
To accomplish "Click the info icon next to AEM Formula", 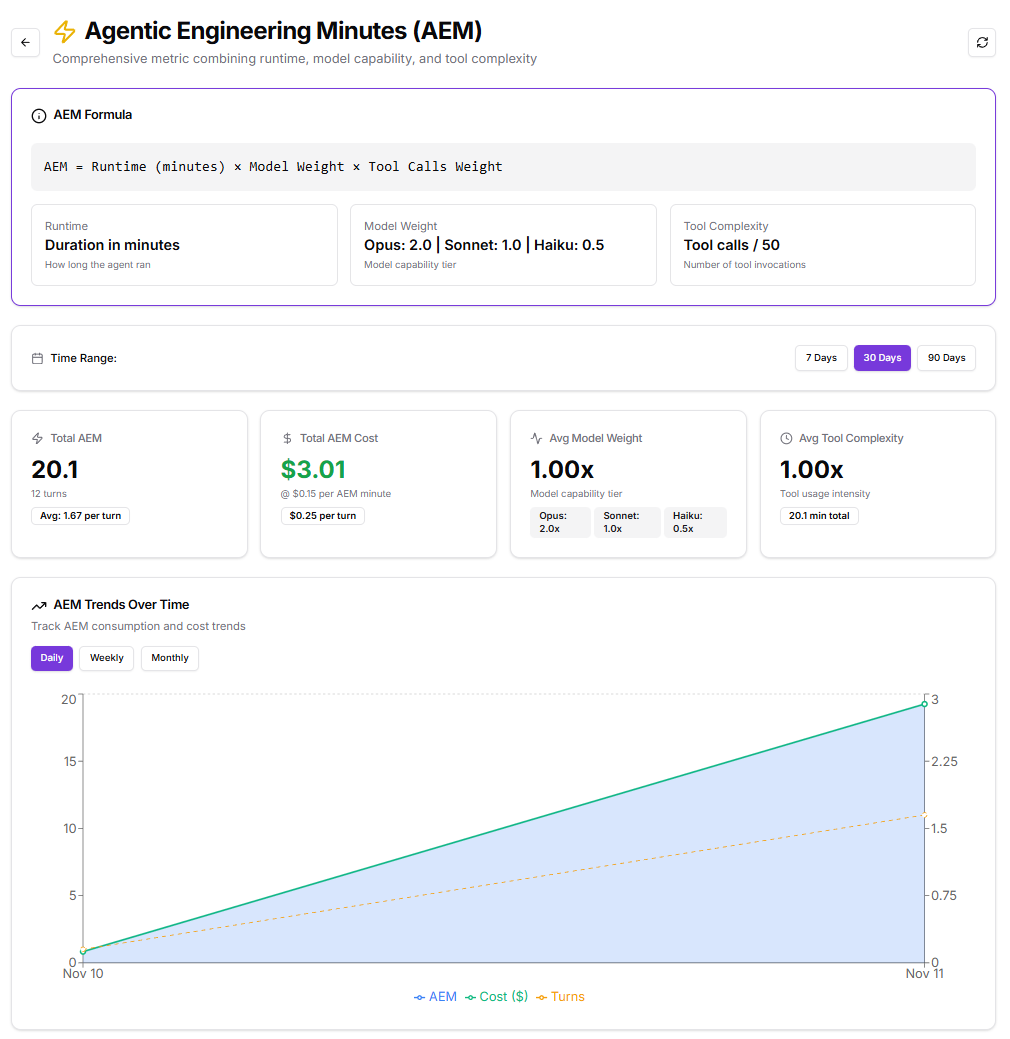I will [x=38, y=115].
